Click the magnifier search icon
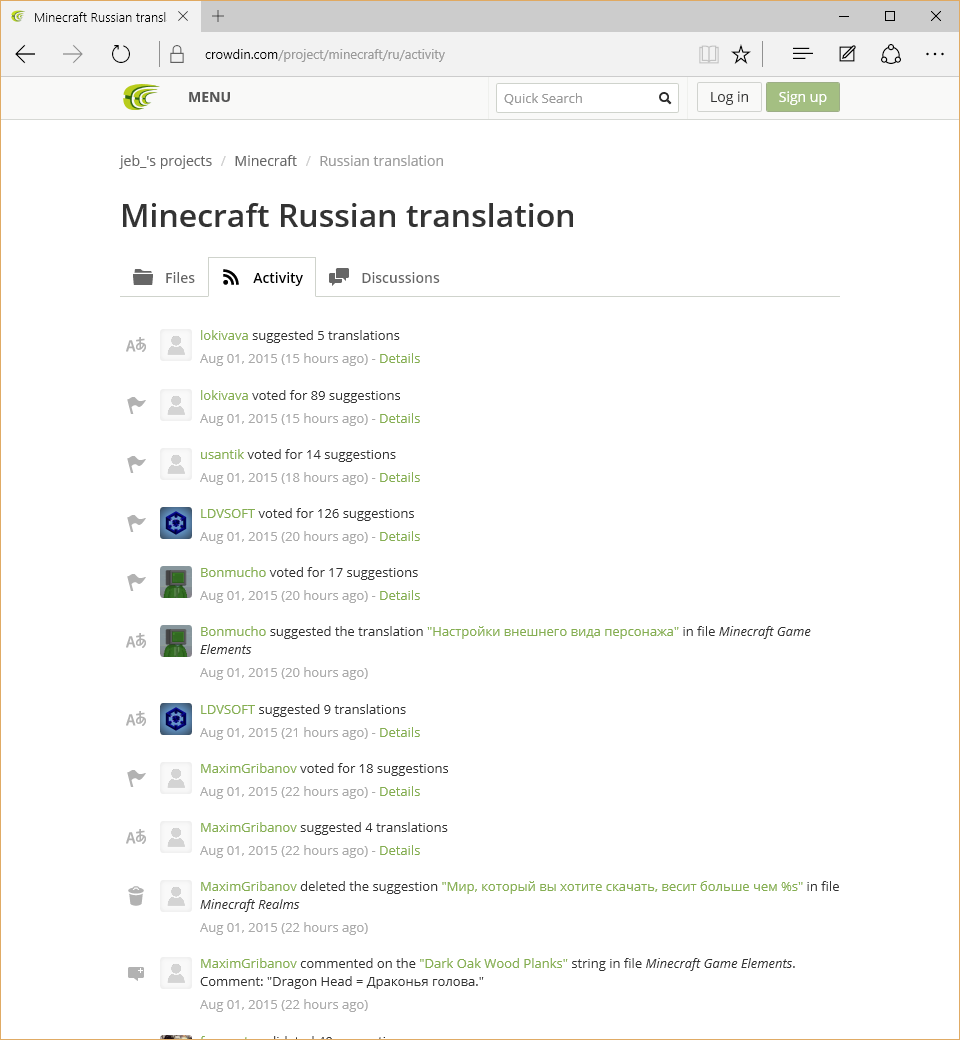 click(665, 98)
